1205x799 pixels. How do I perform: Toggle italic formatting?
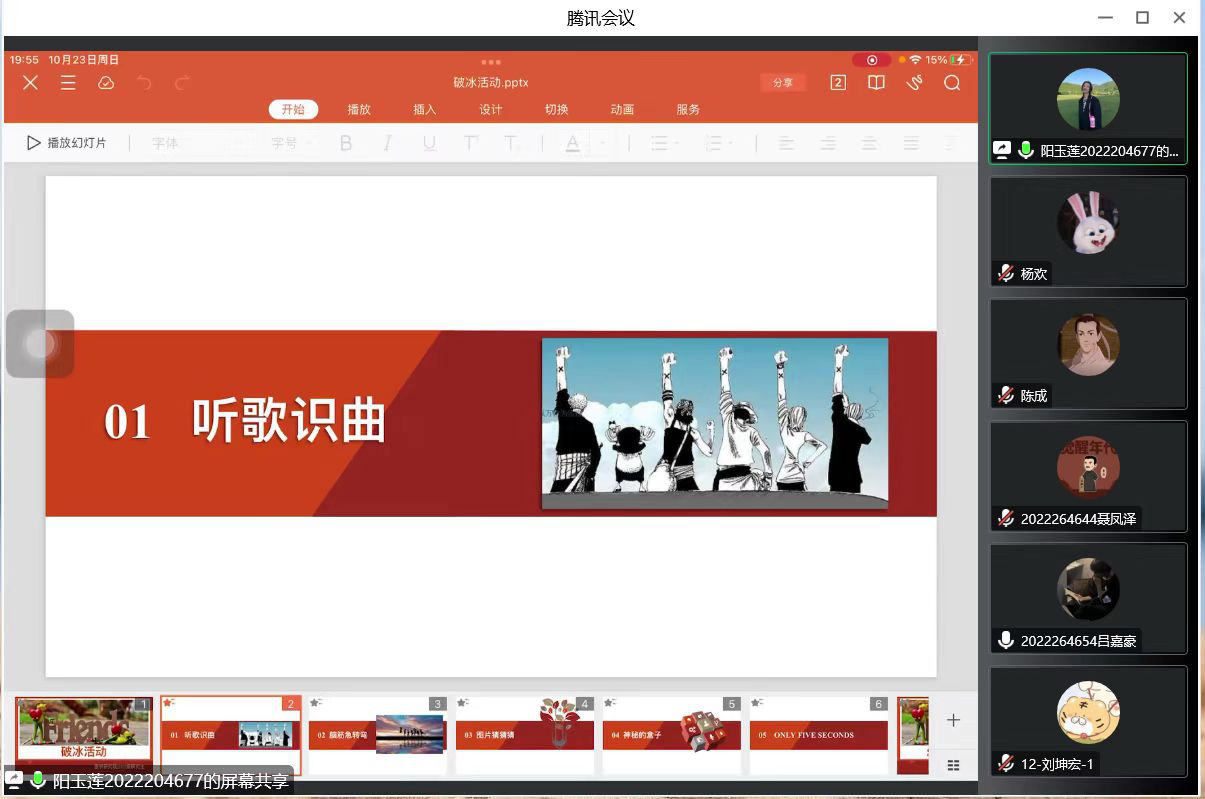[387, 143]
